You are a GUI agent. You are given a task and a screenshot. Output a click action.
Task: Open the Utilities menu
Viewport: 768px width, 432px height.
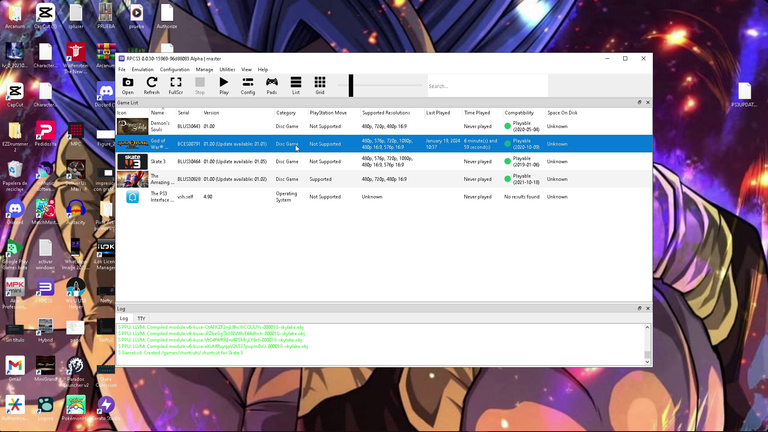pyautogui.click(x=227, y=70)
